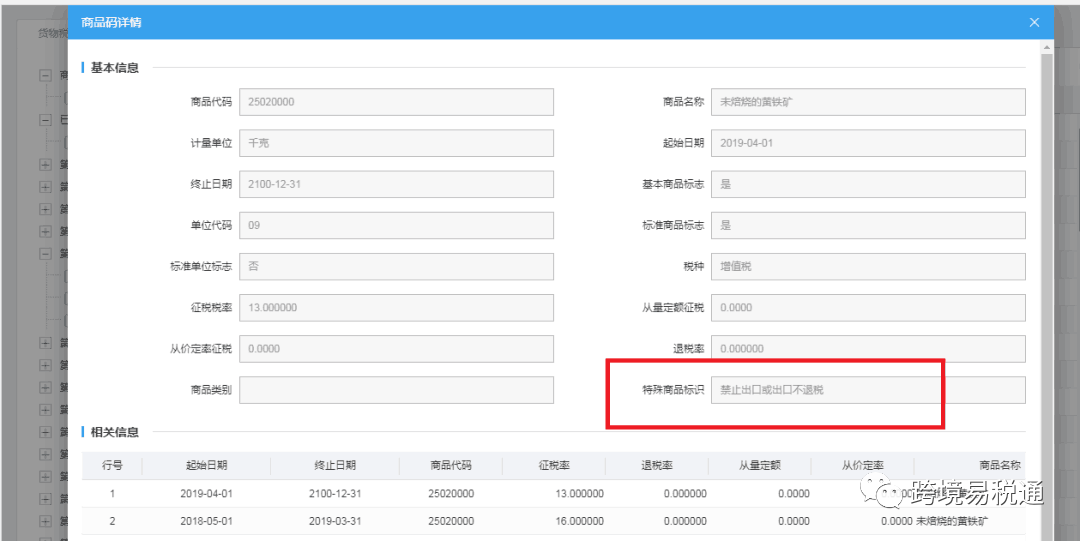
Task: Click the 25020000 cell in table row 2
Action: (x=450, y=521)
